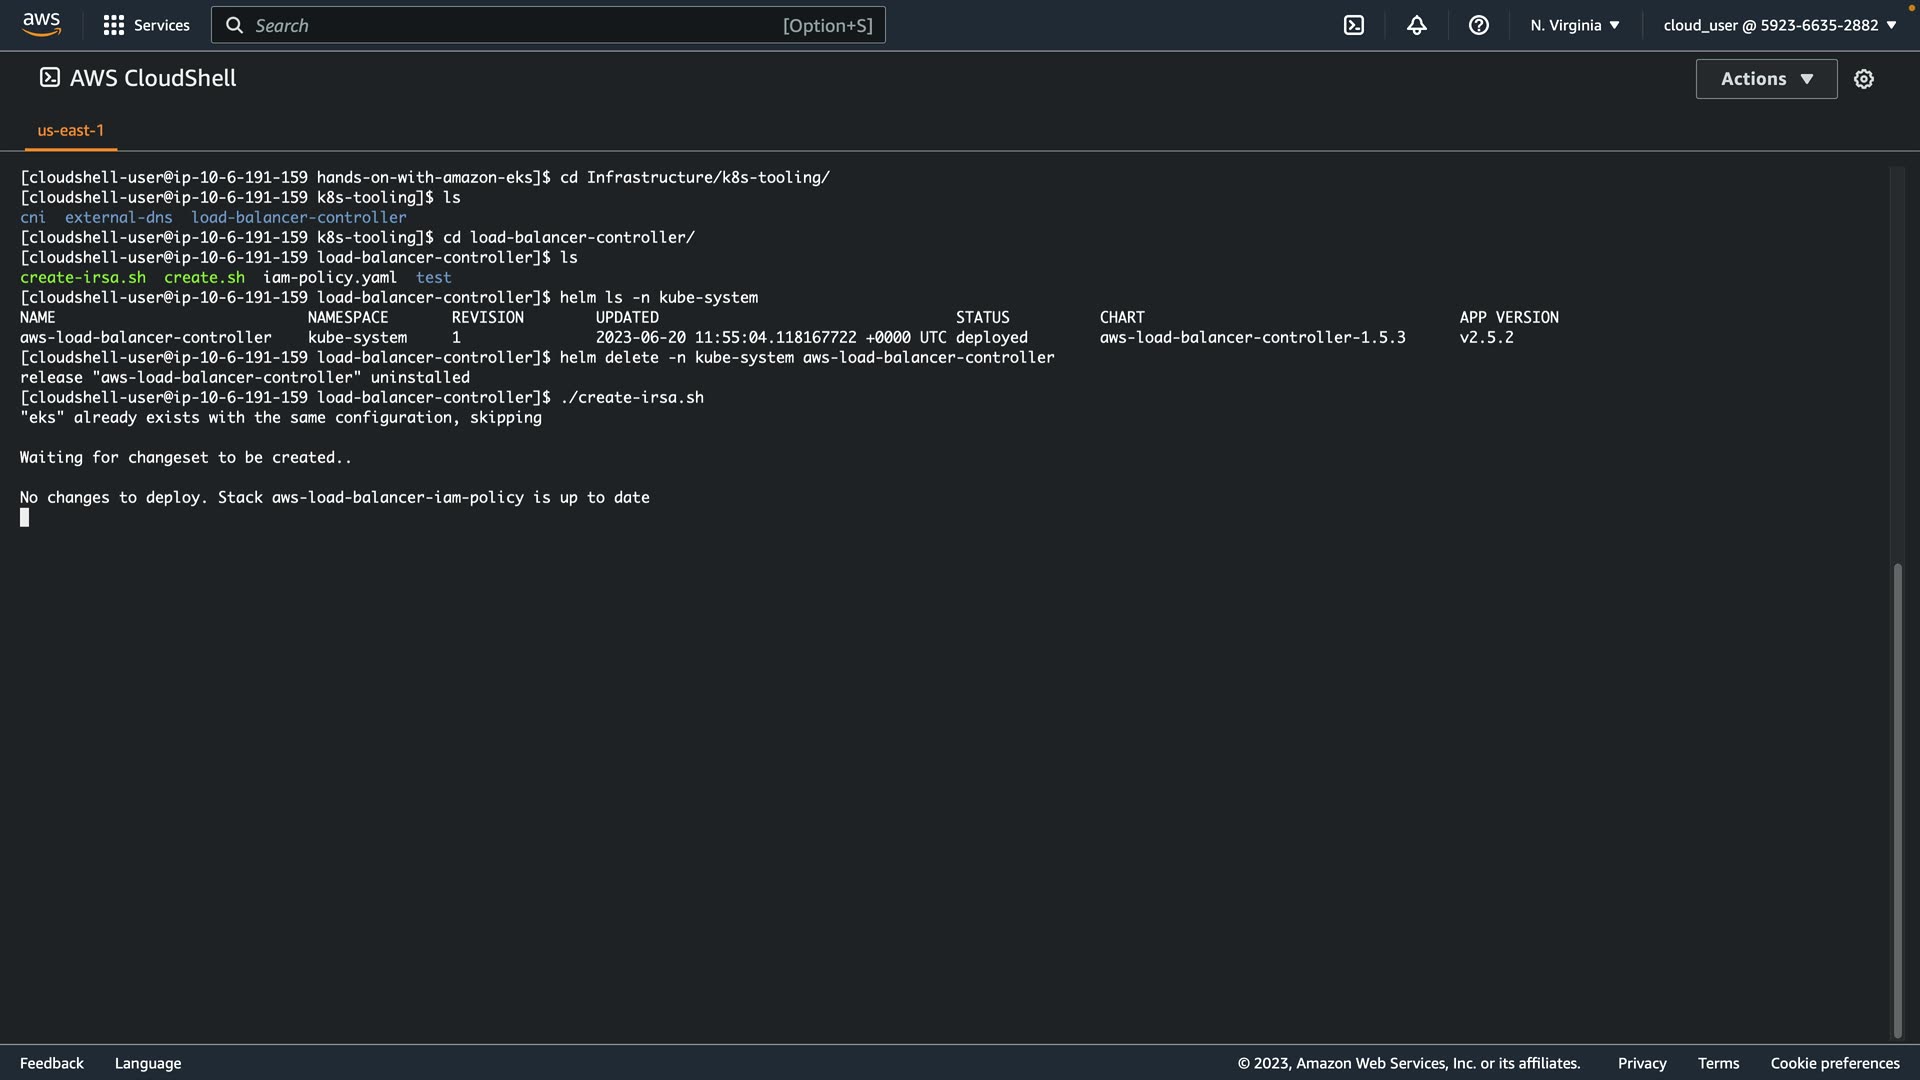
Task: Open the Language selector in footer
Action: pos(148,1063)
